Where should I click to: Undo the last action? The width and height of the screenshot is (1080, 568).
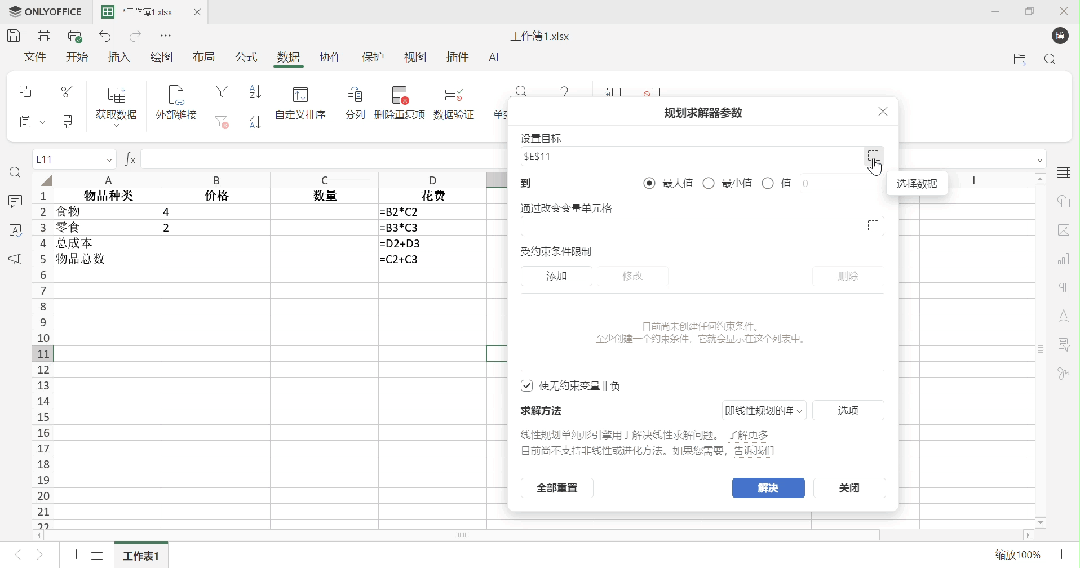(105, 36)
